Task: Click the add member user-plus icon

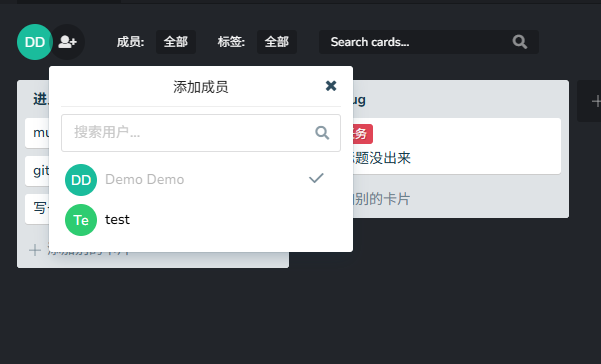Action: (x=67, y=42)
